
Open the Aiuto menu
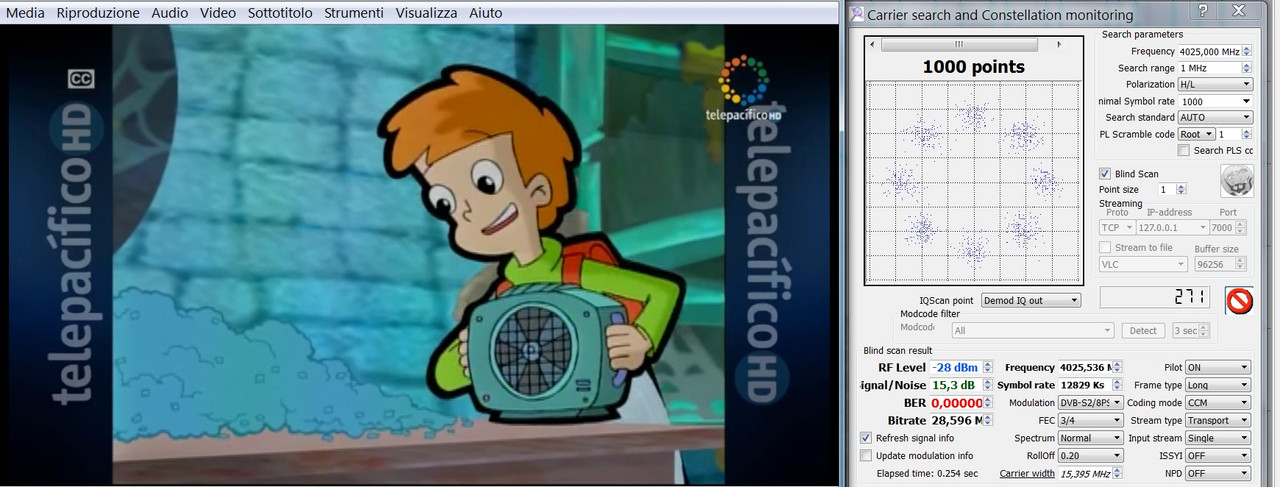(486, 13)
